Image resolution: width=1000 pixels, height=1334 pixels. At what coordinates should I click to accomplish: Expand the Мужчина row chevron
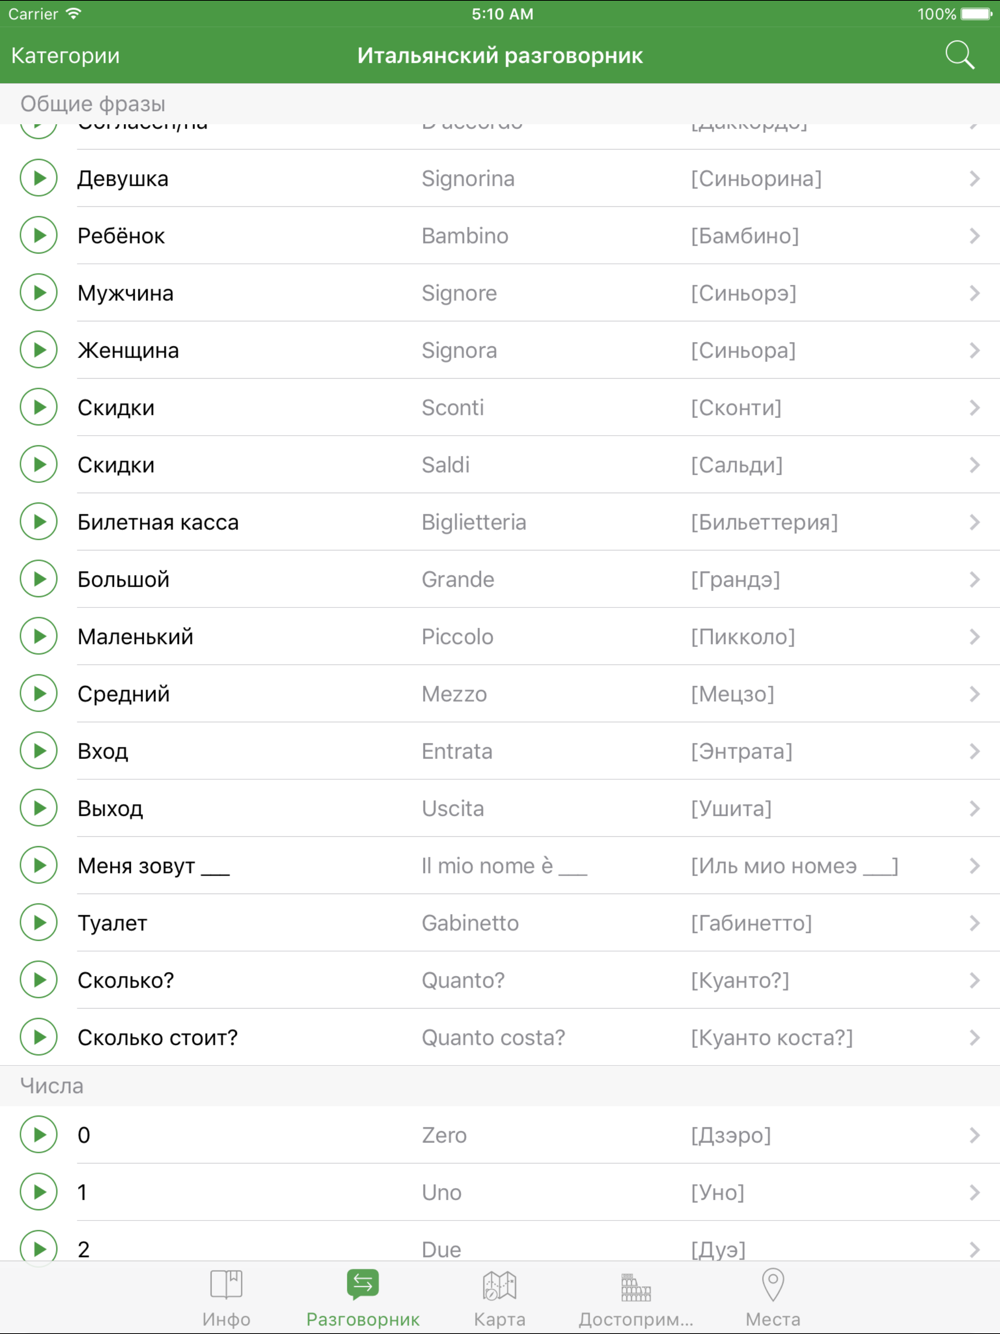point(974,293)
